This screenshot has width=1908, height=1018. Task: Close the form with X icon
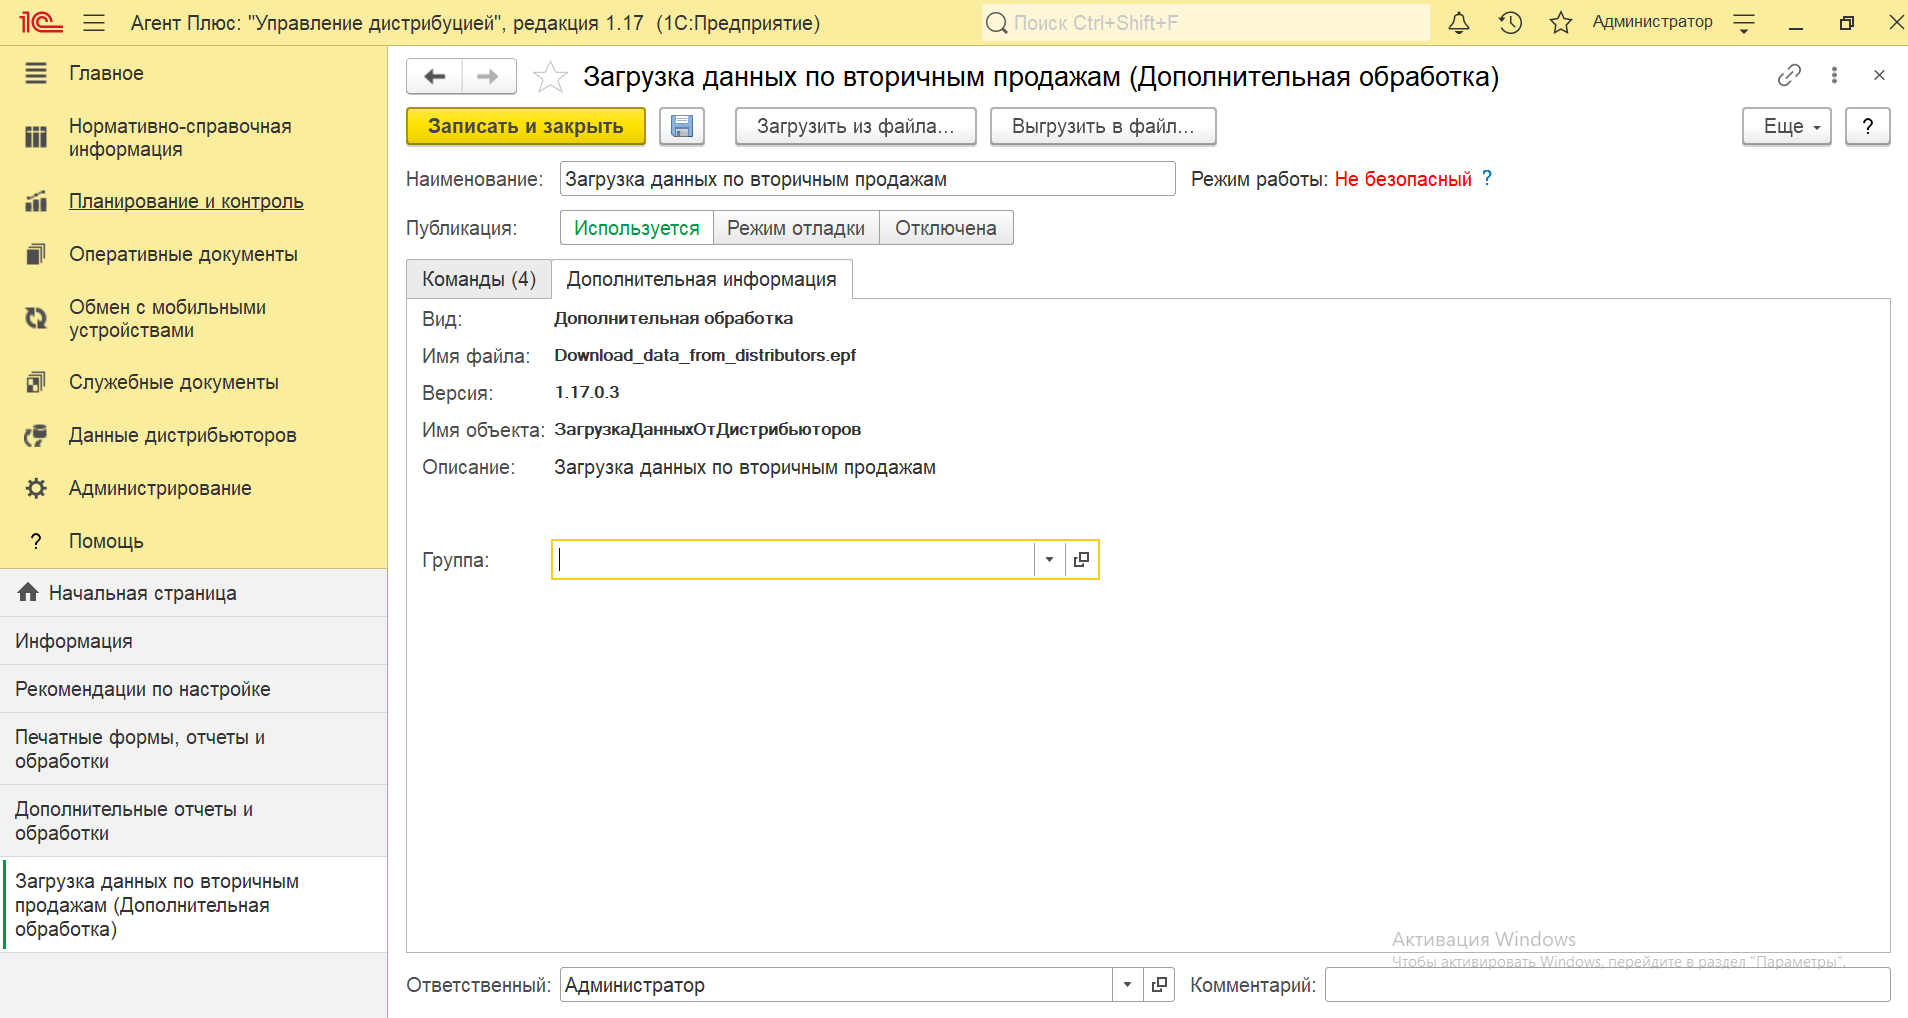(x=1879, y=75)
